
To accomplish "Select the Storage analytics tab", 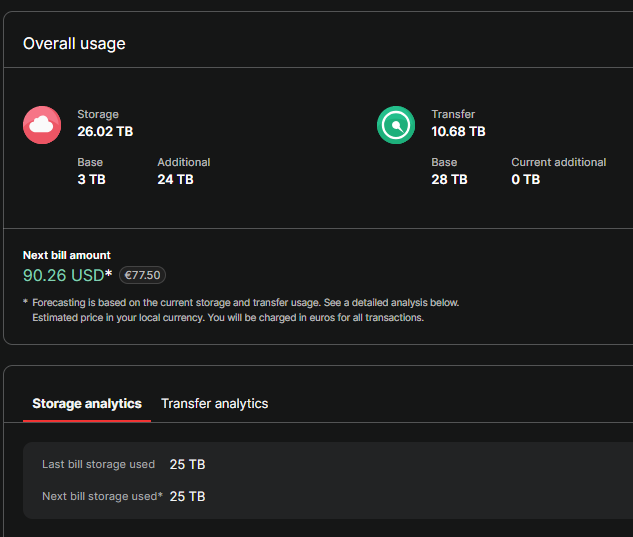I will coord(87,403).
